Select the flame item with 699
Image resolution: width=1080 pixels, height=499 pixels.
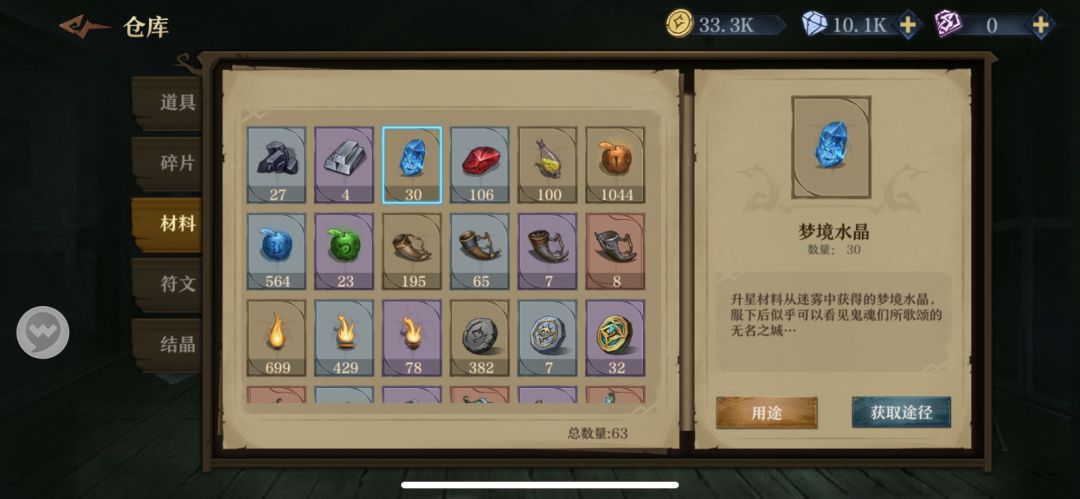277,338
